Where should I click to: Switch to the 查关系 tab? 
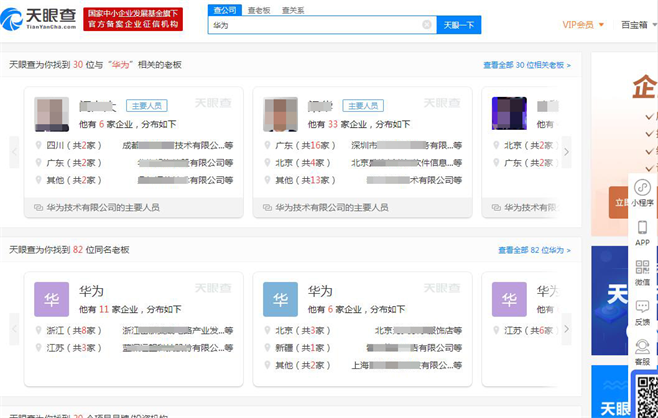click(293, 9)
